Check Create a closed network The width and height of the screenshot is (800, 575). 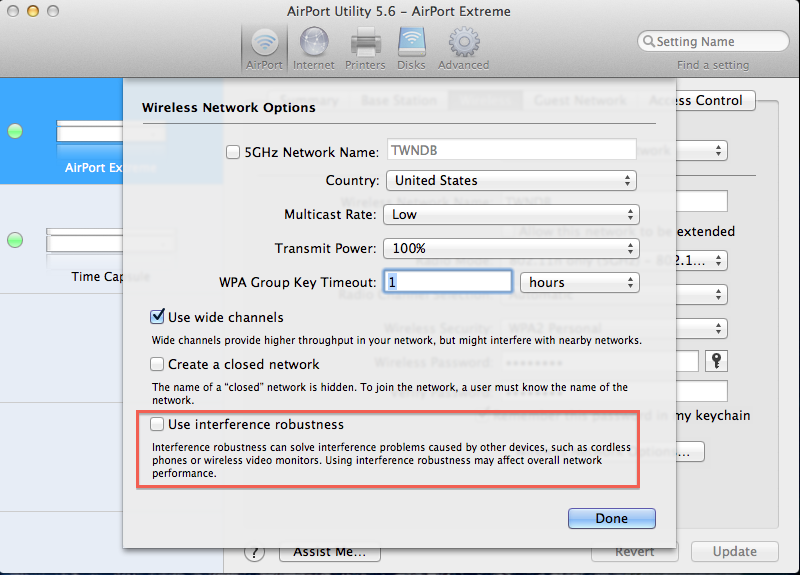coord(157,364)
